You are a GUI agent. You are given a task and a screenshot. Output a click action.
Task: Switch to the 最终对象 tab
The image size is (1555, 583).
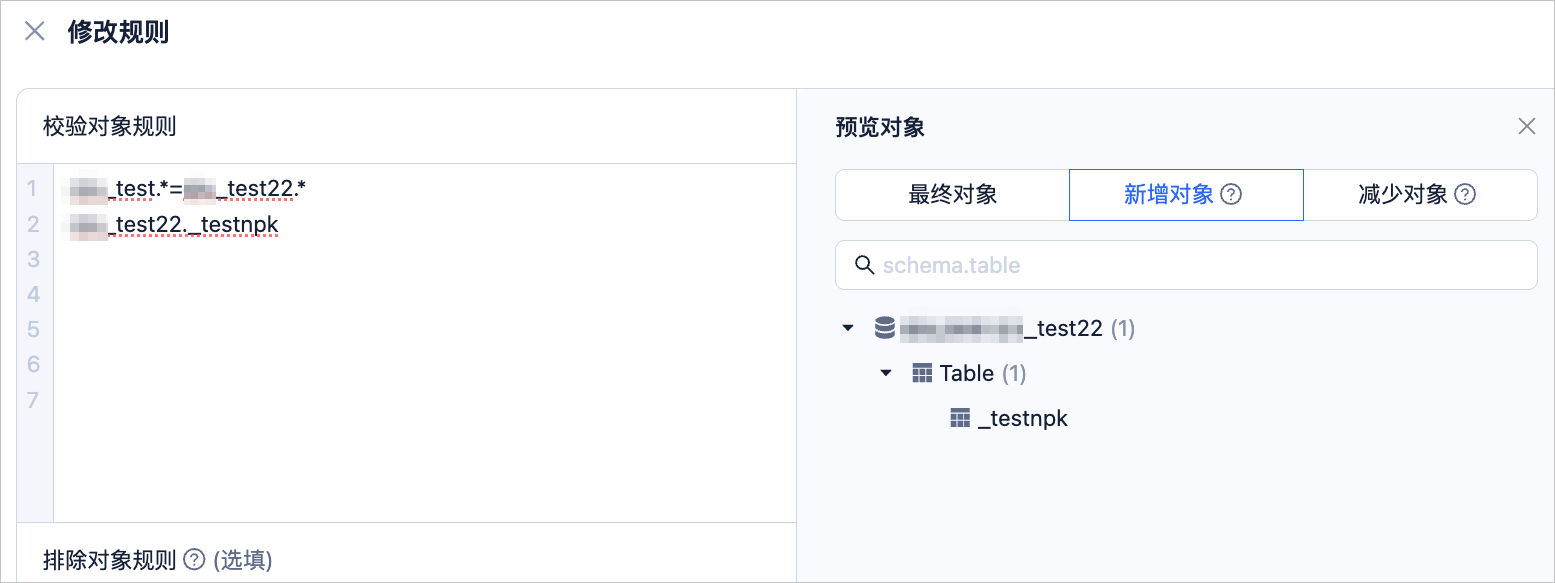pyautogui.click(x=953, y=194)
